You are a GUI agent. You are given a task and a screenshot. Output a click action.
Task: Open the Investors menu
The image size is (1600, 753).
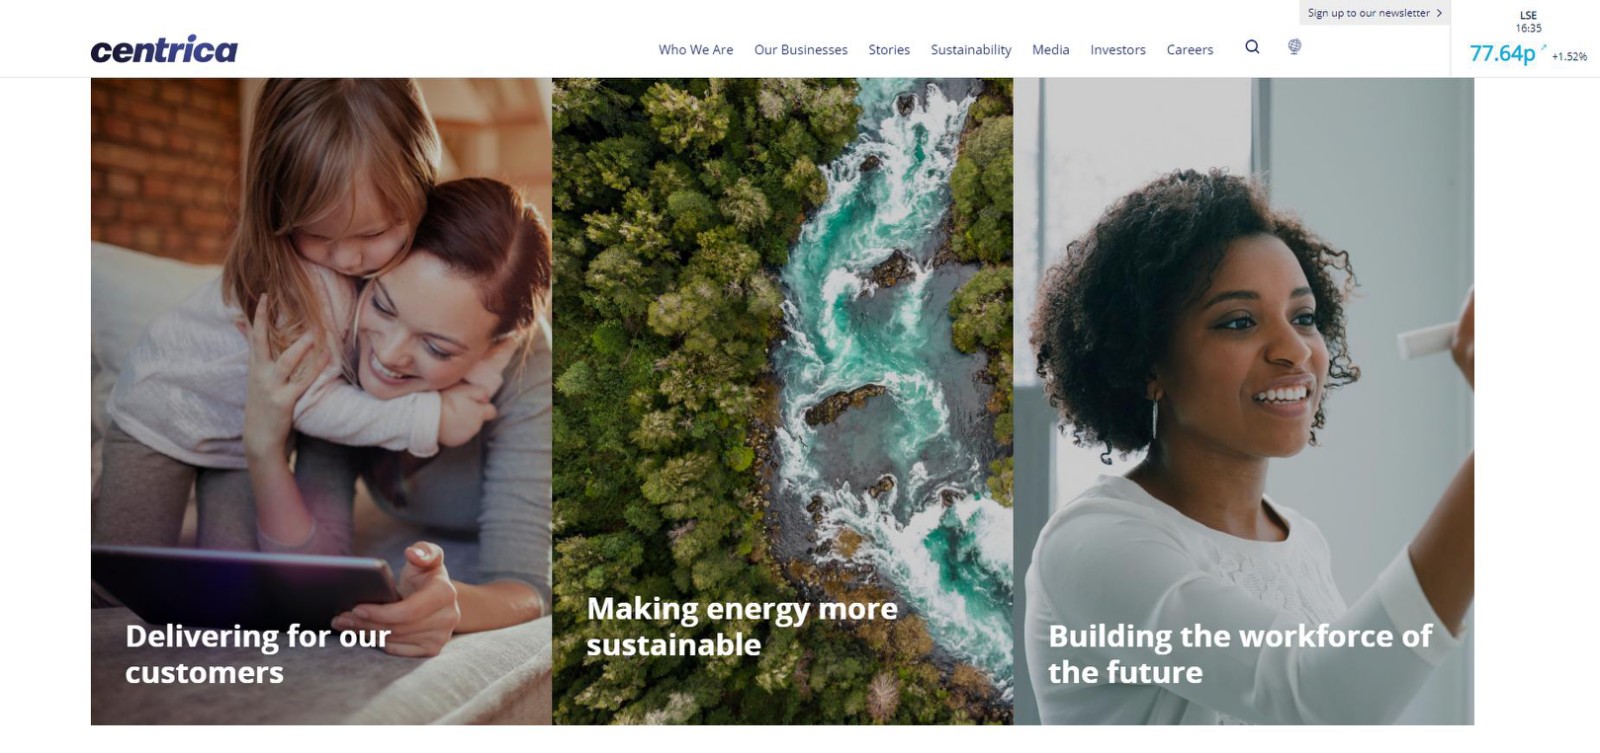pyautogui.click(x=1118, y=50)
